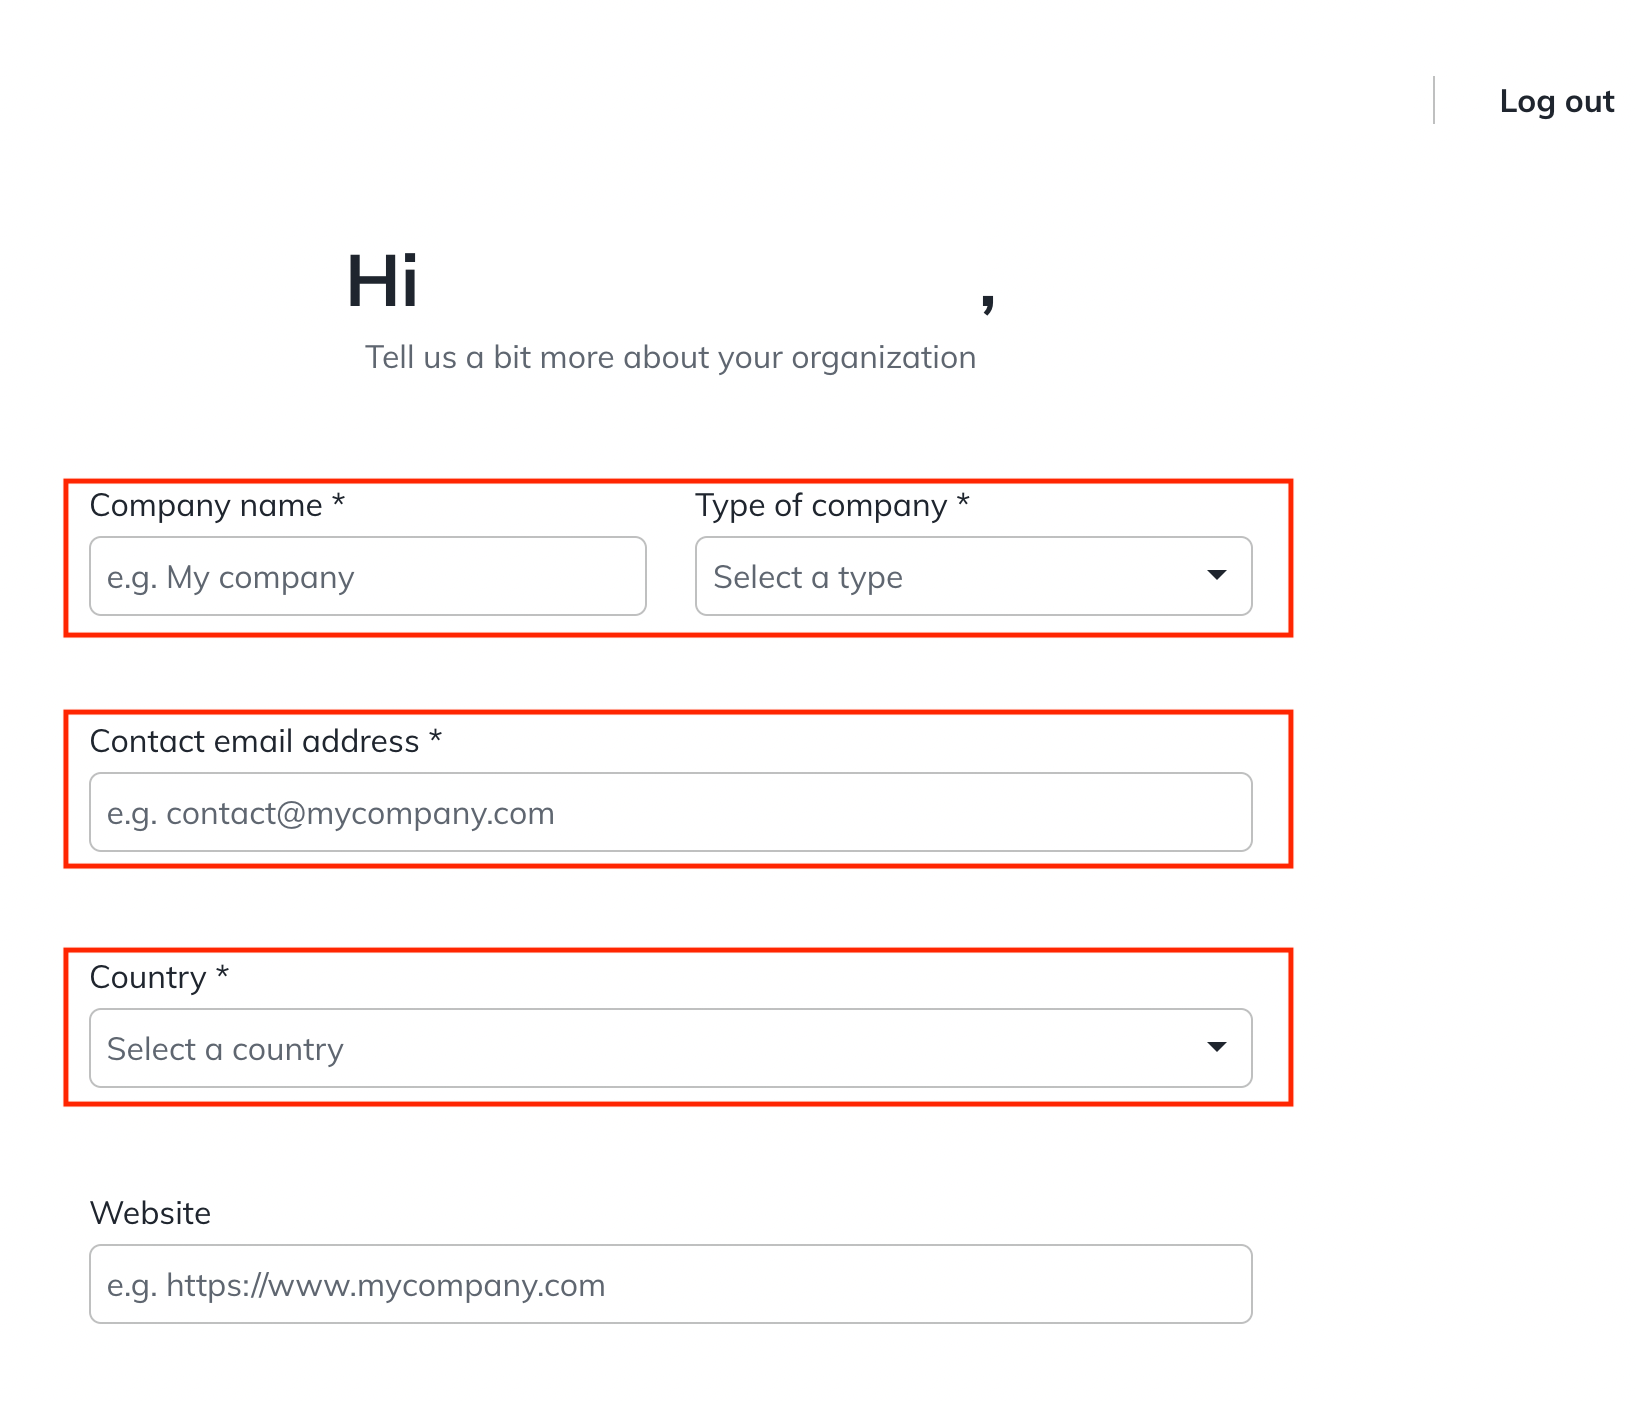Open the Type of company dropdown arrow
The image size is (1636, 1401).
point(1216,575)
